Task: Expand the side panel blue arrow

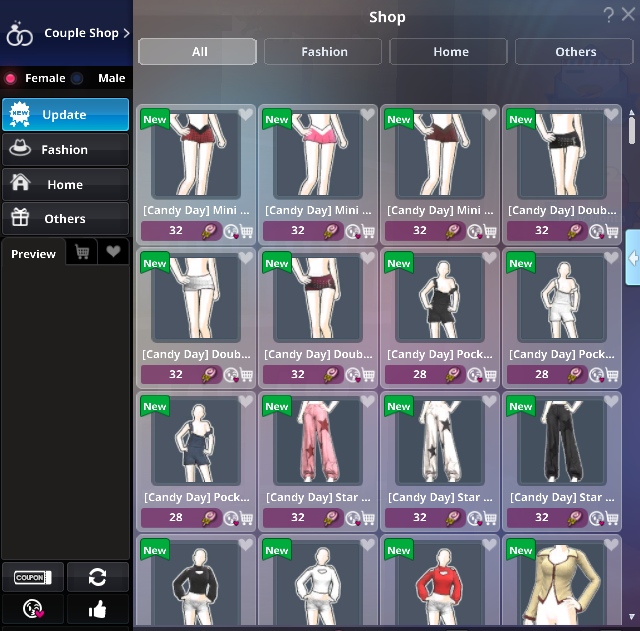Action: coord(633,258)
